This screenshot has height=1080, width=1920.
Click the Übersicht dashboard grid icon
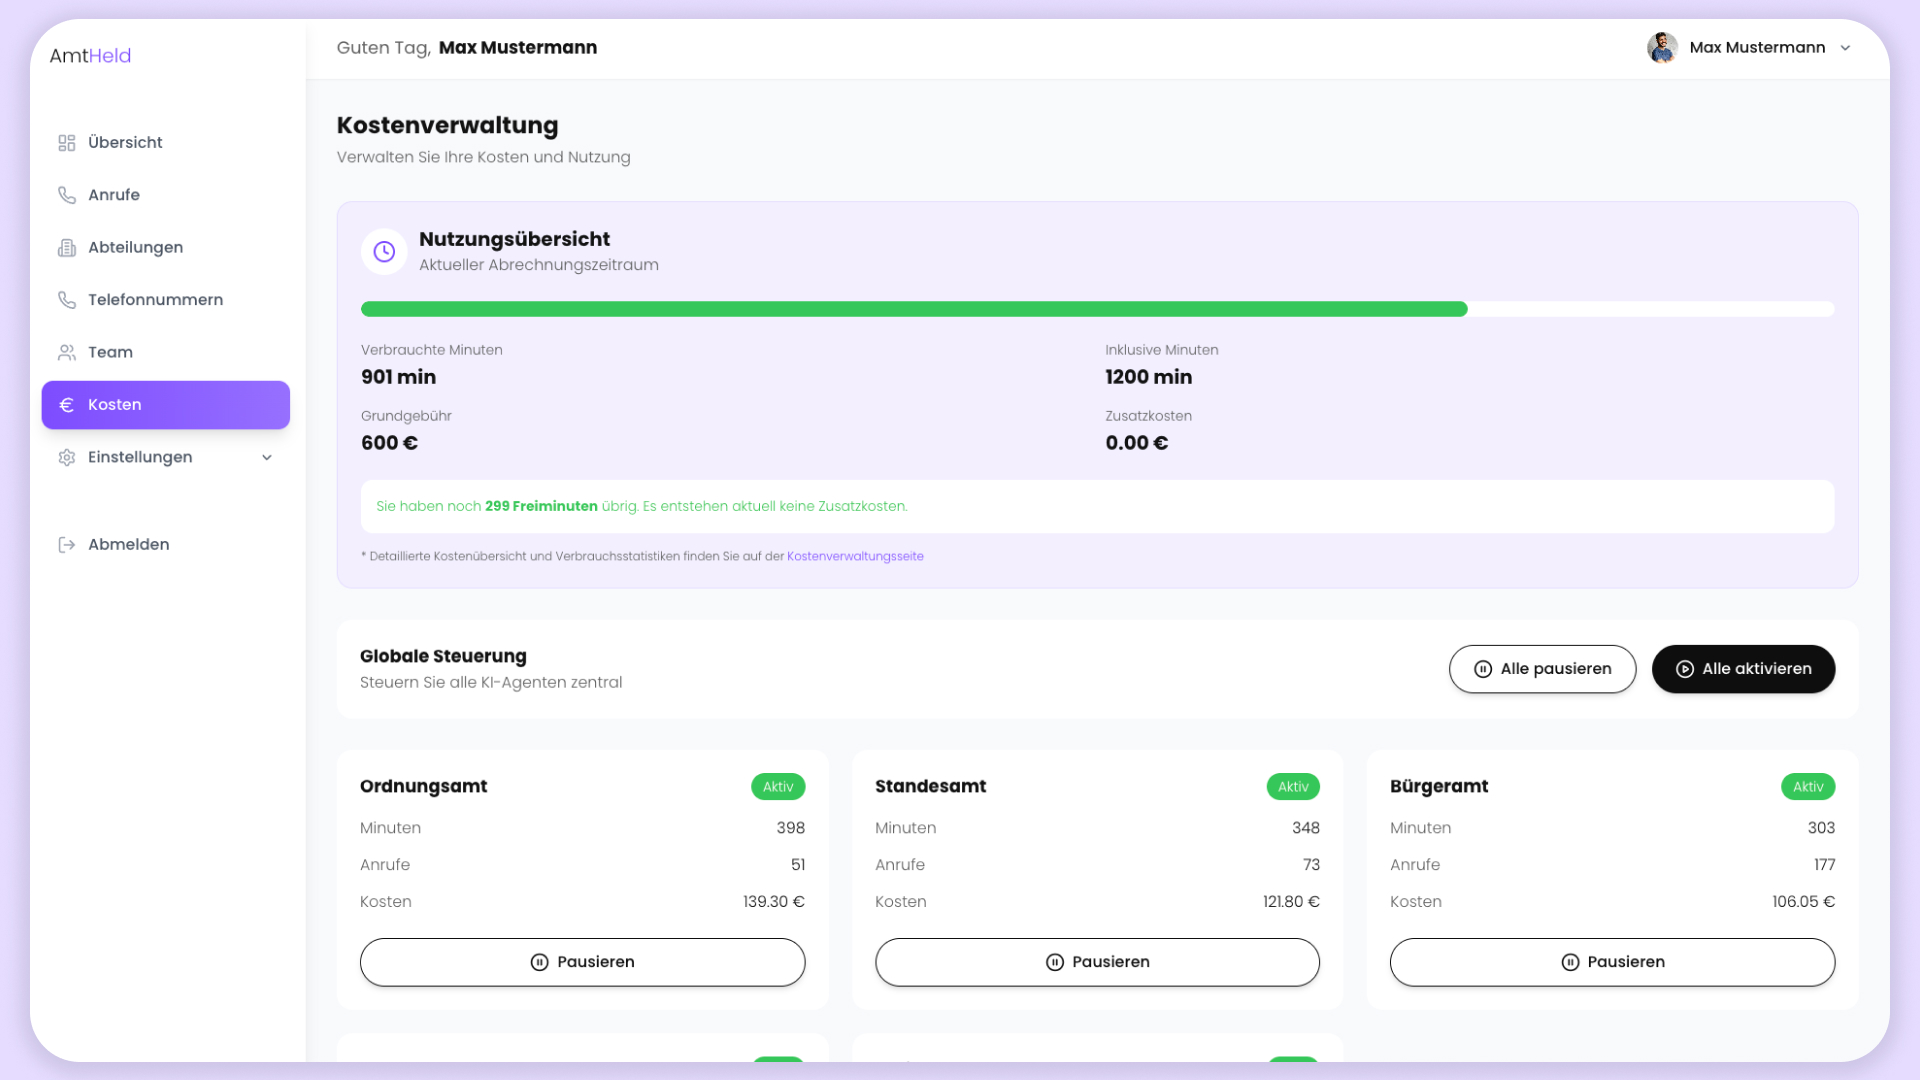pyautogui.click(x=67, y=143)
